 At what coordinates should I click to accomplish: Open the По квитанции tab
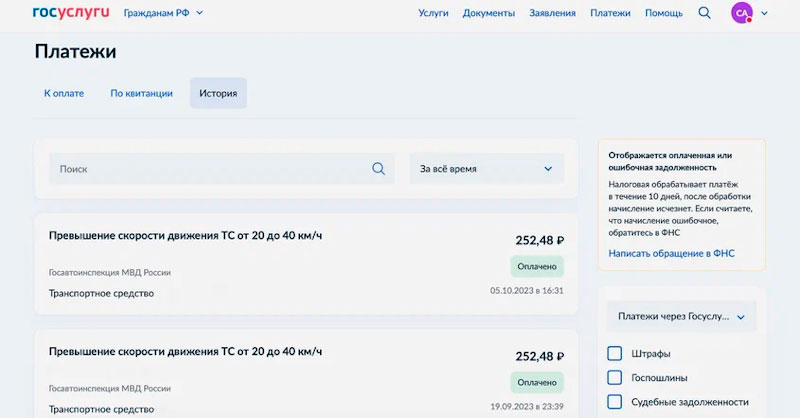click(x=141, y=93)
